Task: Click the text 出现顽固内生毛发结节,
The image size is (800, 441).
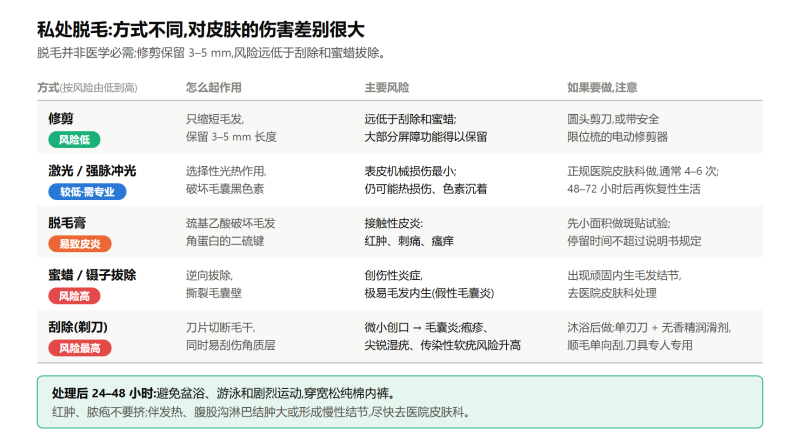Action: pos(624,276)
